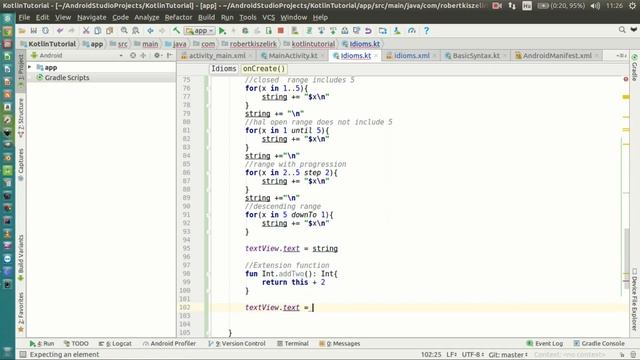Open the VCS menu
Image resolution: width=640 pixels, height=360 pixels.
pyautogui.click(x=268, y=18)
